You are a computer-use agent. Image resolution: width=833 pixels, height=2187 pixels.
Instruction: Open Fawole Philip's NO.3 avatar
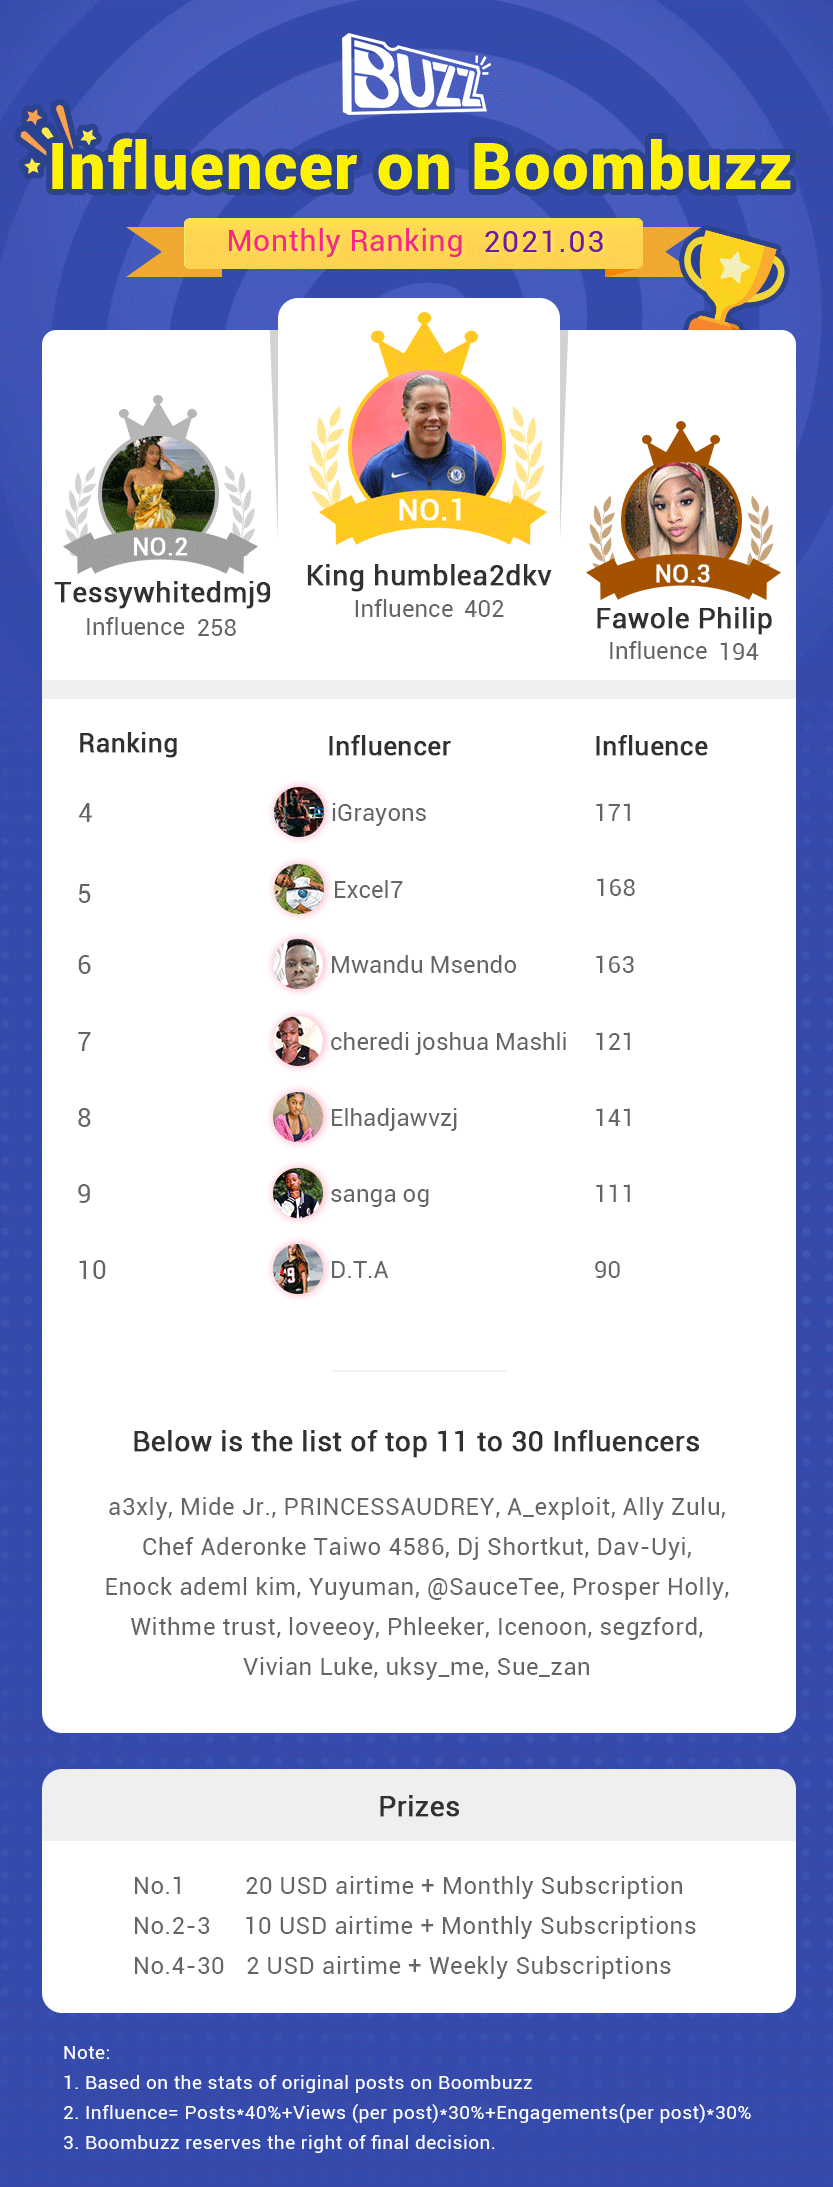point(681,510)
